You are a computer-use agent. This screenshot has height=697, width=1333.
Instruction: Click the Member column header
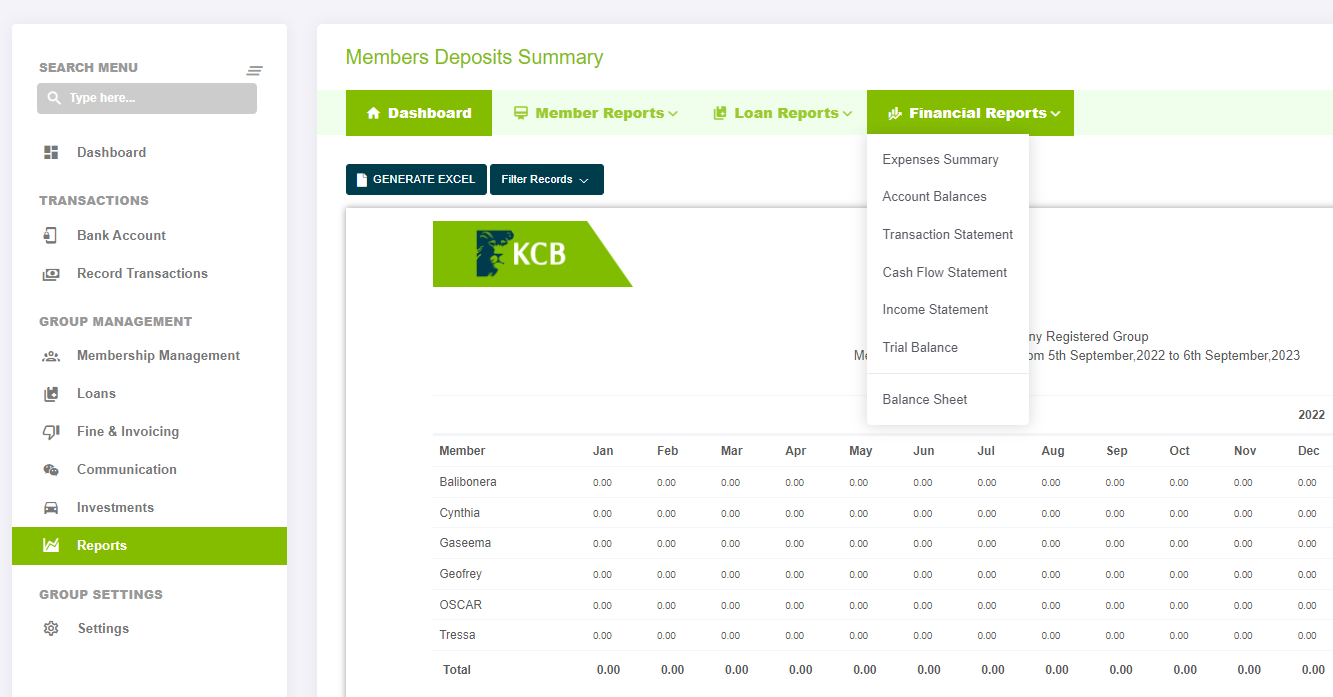coord(462,451)
